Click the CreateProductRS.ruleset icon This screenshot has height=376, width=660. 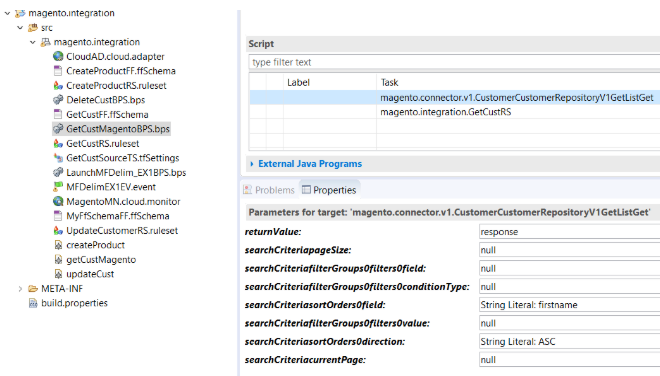(x=58, y=85)
